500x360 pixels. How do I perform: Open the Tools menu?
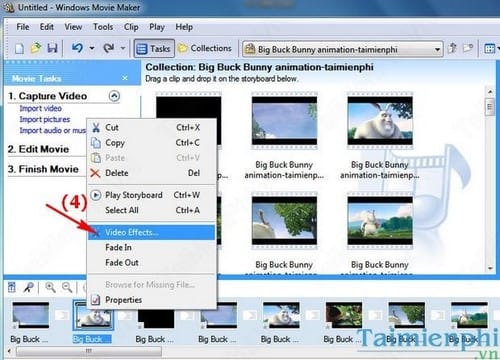(x=103, y=27)
